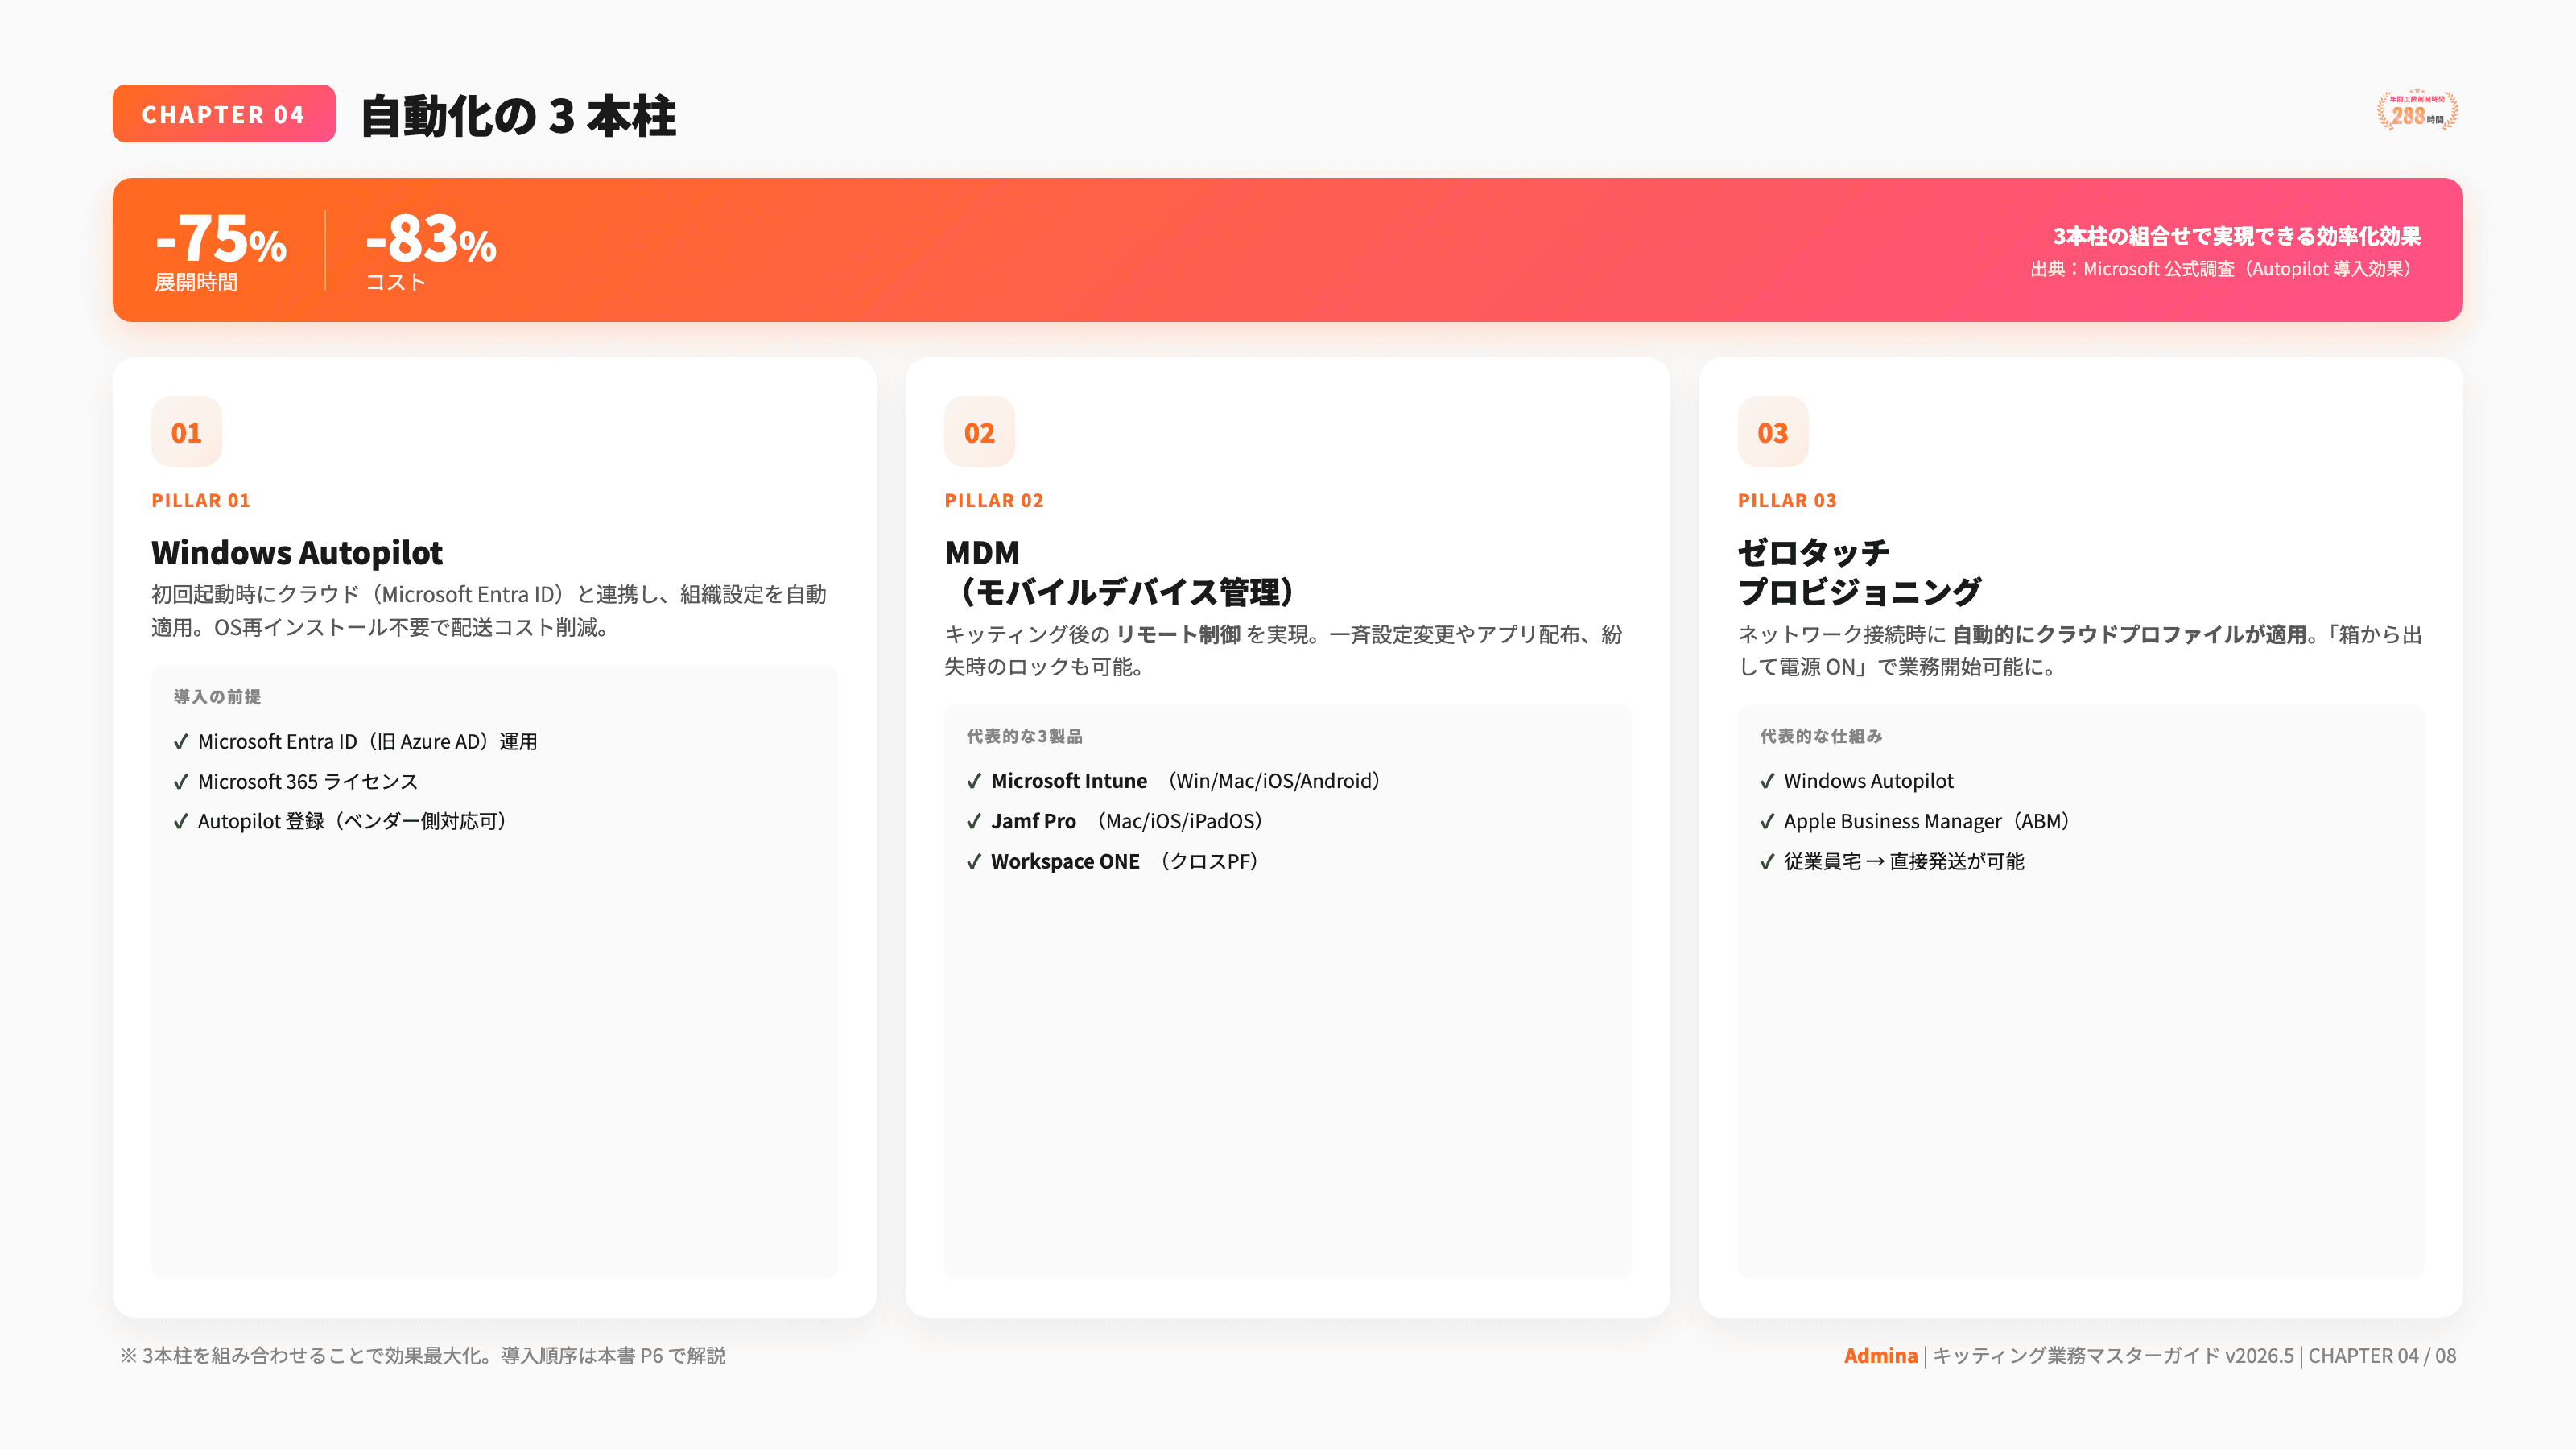Select the title 自動化の 3 本柱
The image size is (2576, 1449).
click(x=518, y=116)
